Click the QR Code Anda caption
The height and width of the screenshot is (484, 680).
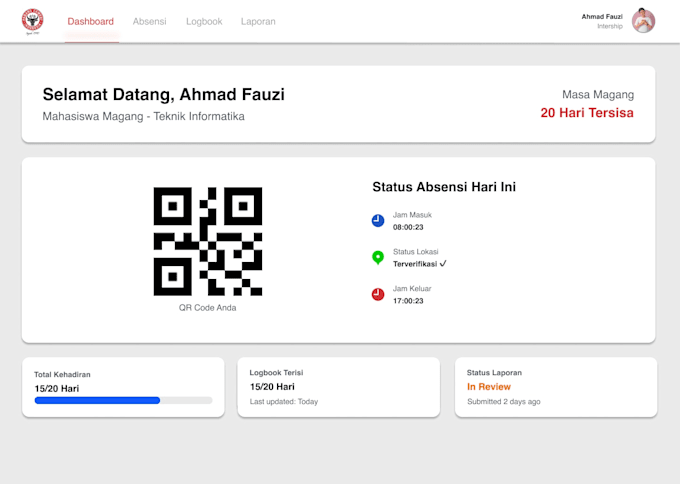(x=208, y=307)
